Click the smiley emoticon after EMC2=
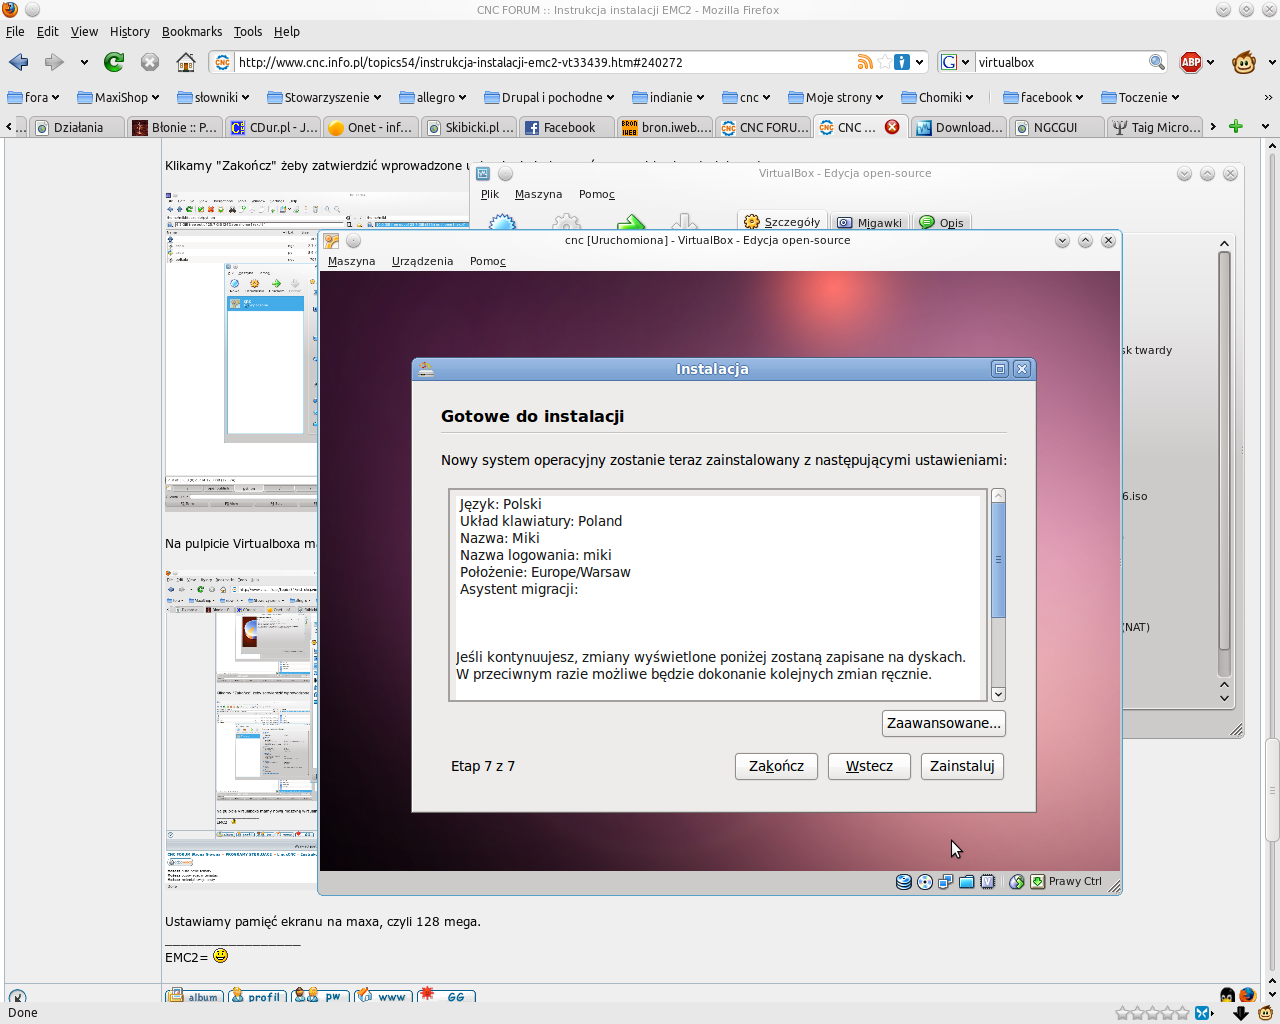 coord(221,956)
